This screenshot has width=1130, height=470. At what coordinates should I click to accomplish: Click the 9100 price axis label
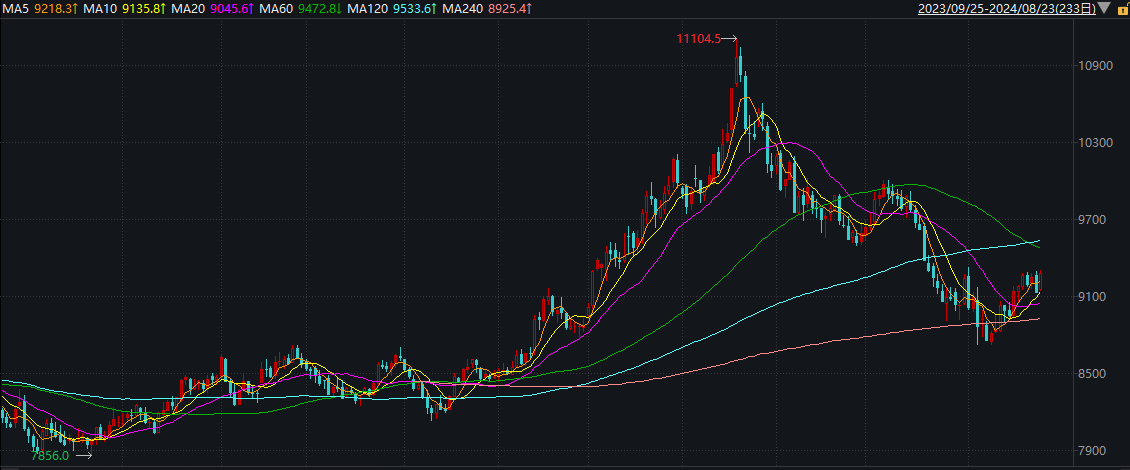(x=1091, y=297)
